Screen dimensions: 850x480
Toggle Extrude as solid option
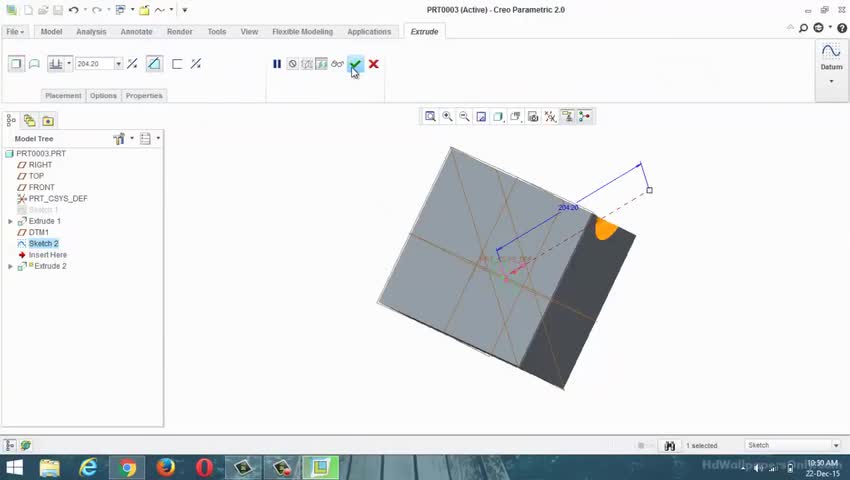pyautogui.click(x=16, y=64)
